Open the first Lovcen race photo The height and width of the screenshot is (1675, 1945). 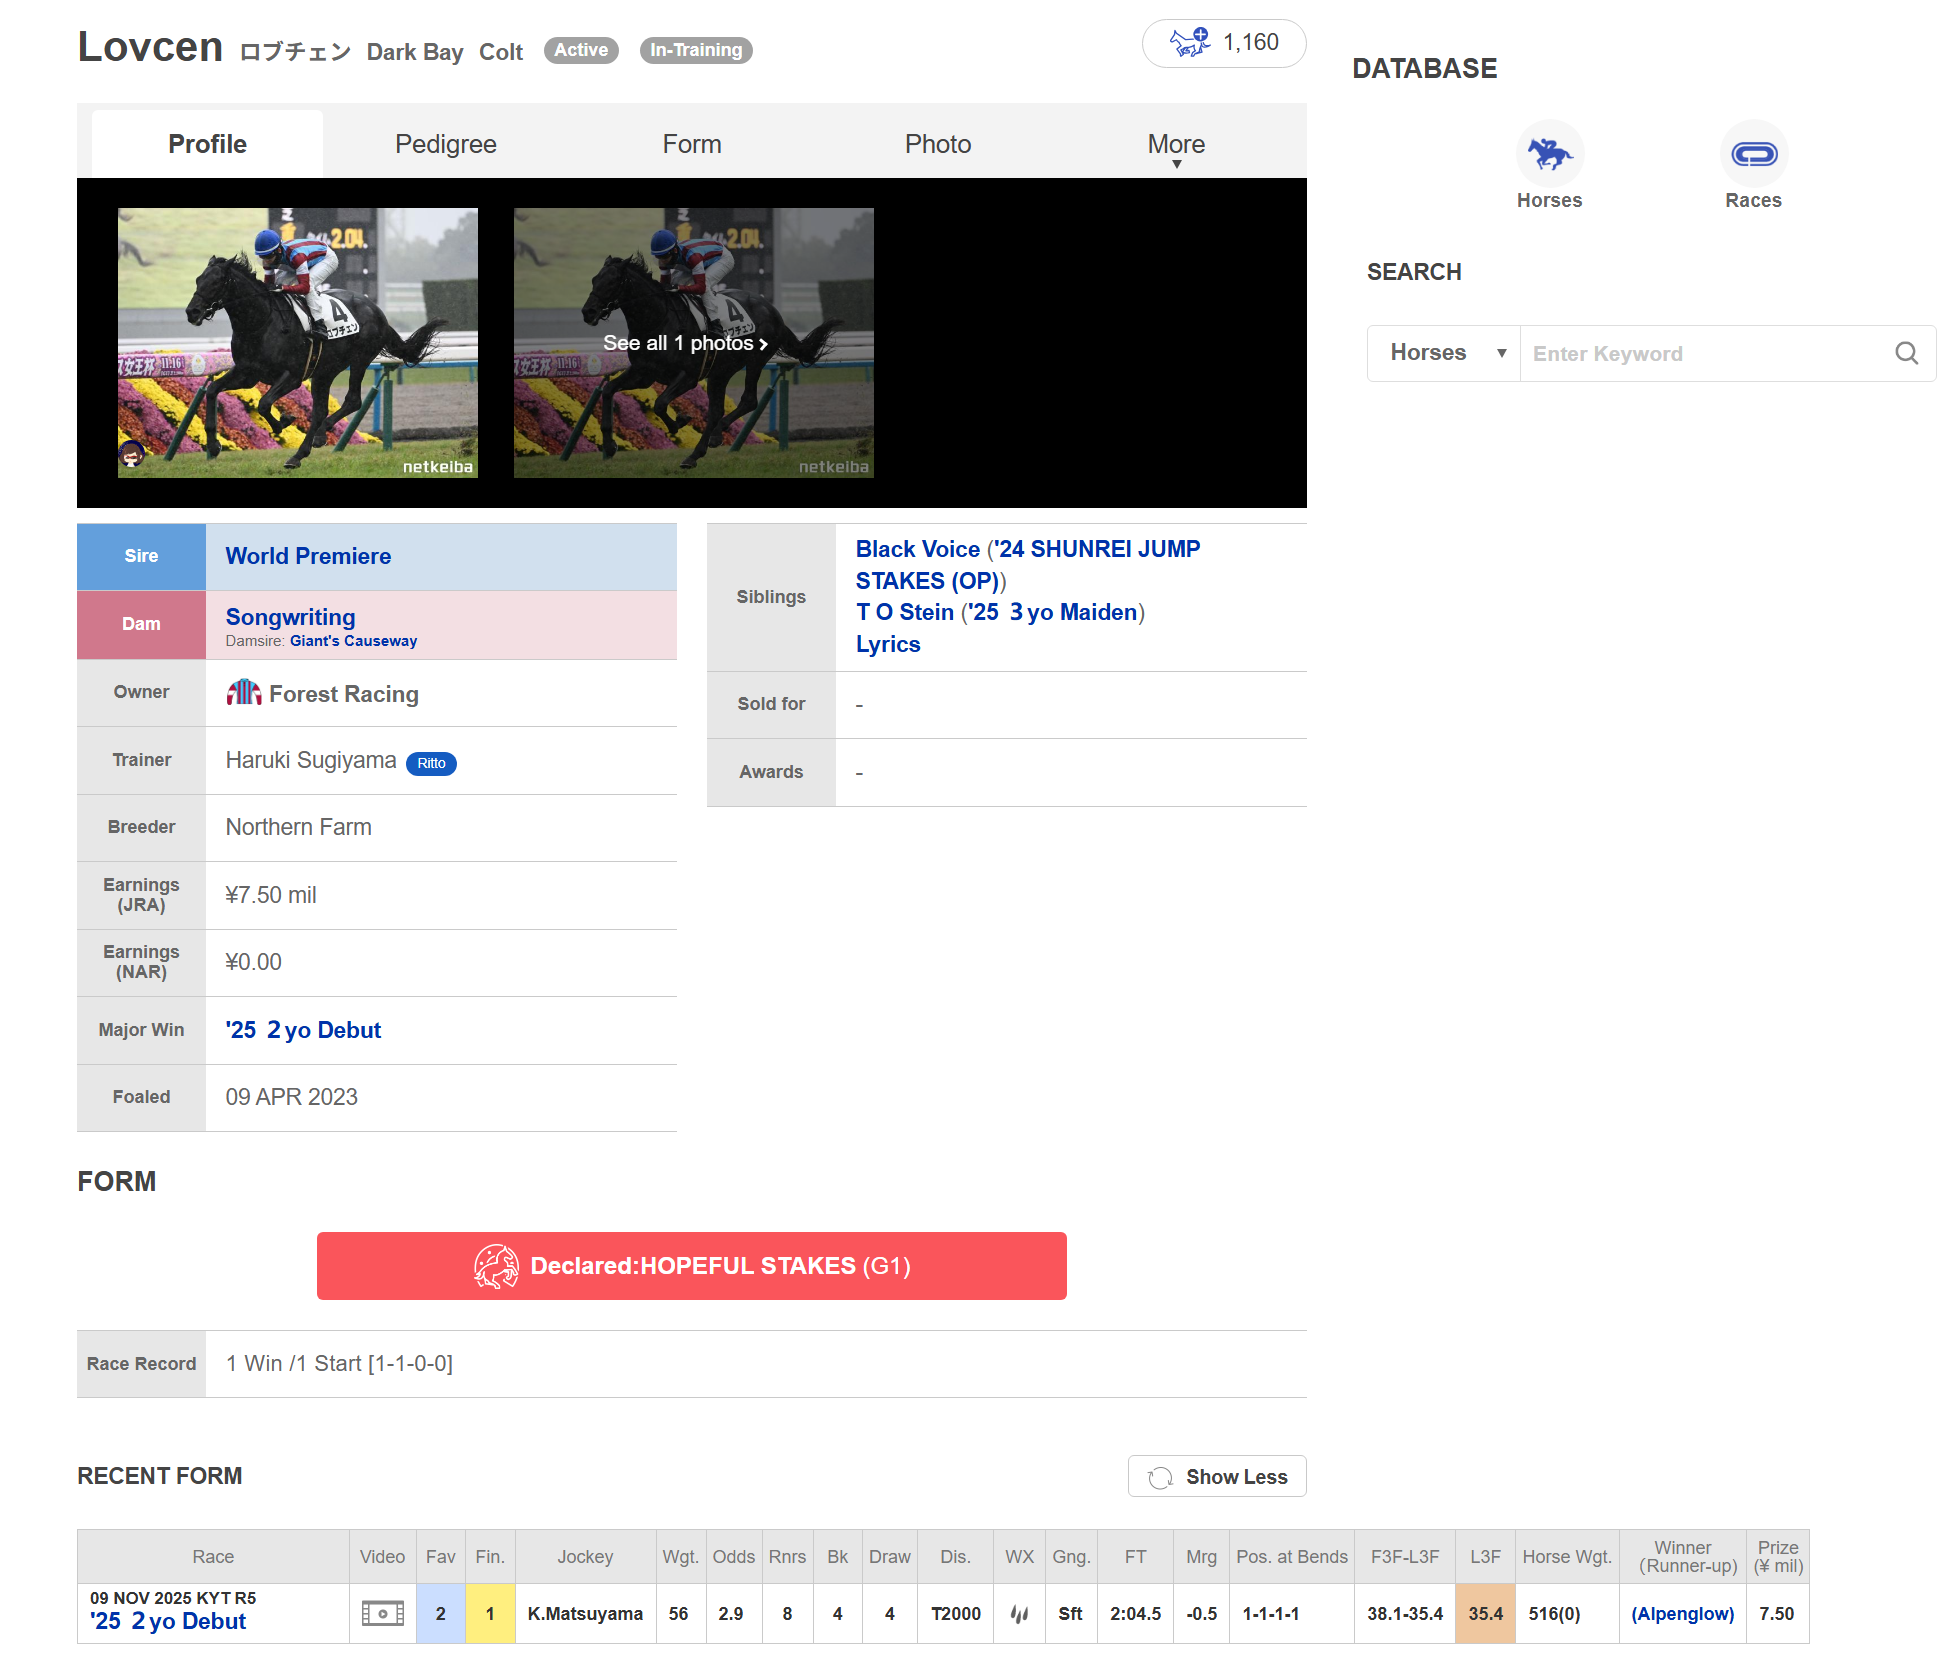coord(297,342)
